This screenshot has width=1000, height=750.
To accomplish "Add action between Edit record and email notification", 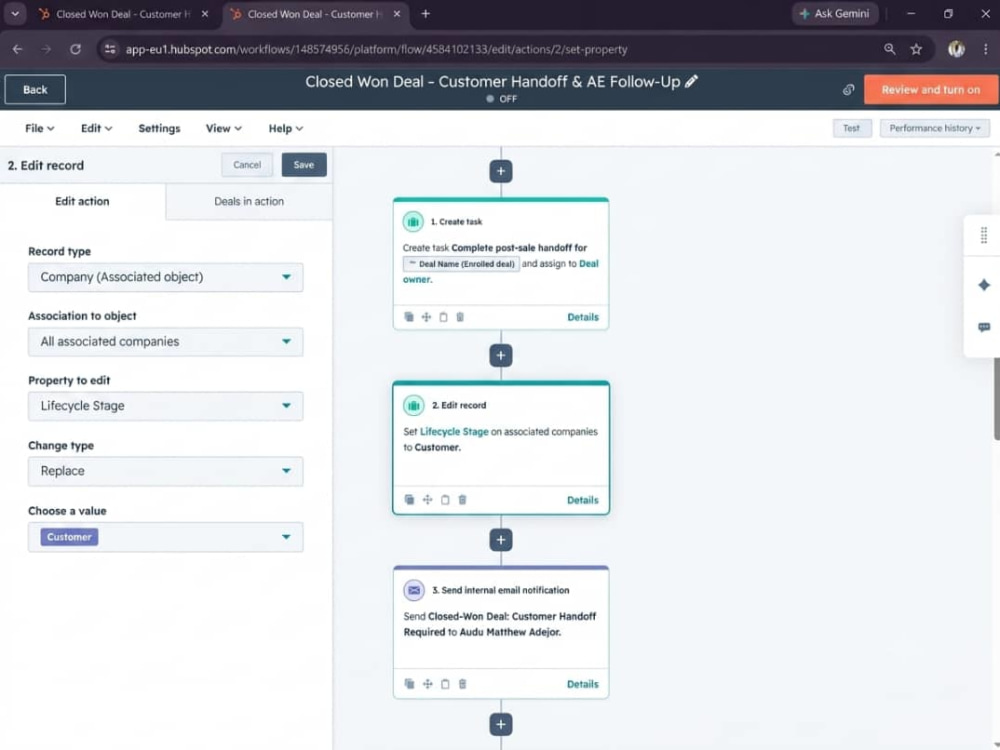I will click(501, 540).
